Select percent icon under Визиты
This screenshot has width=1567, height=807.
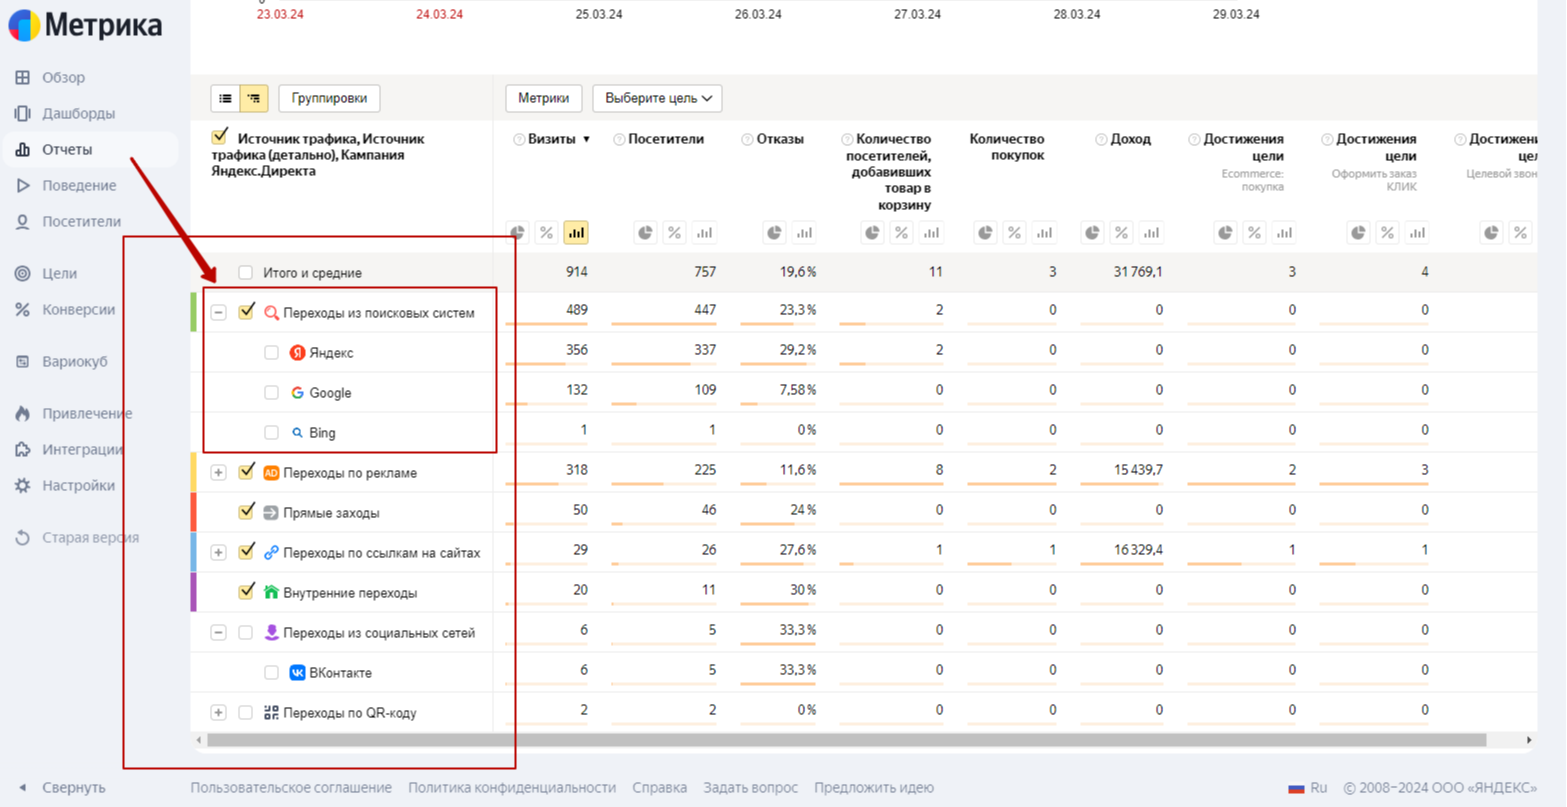point(546,233)
